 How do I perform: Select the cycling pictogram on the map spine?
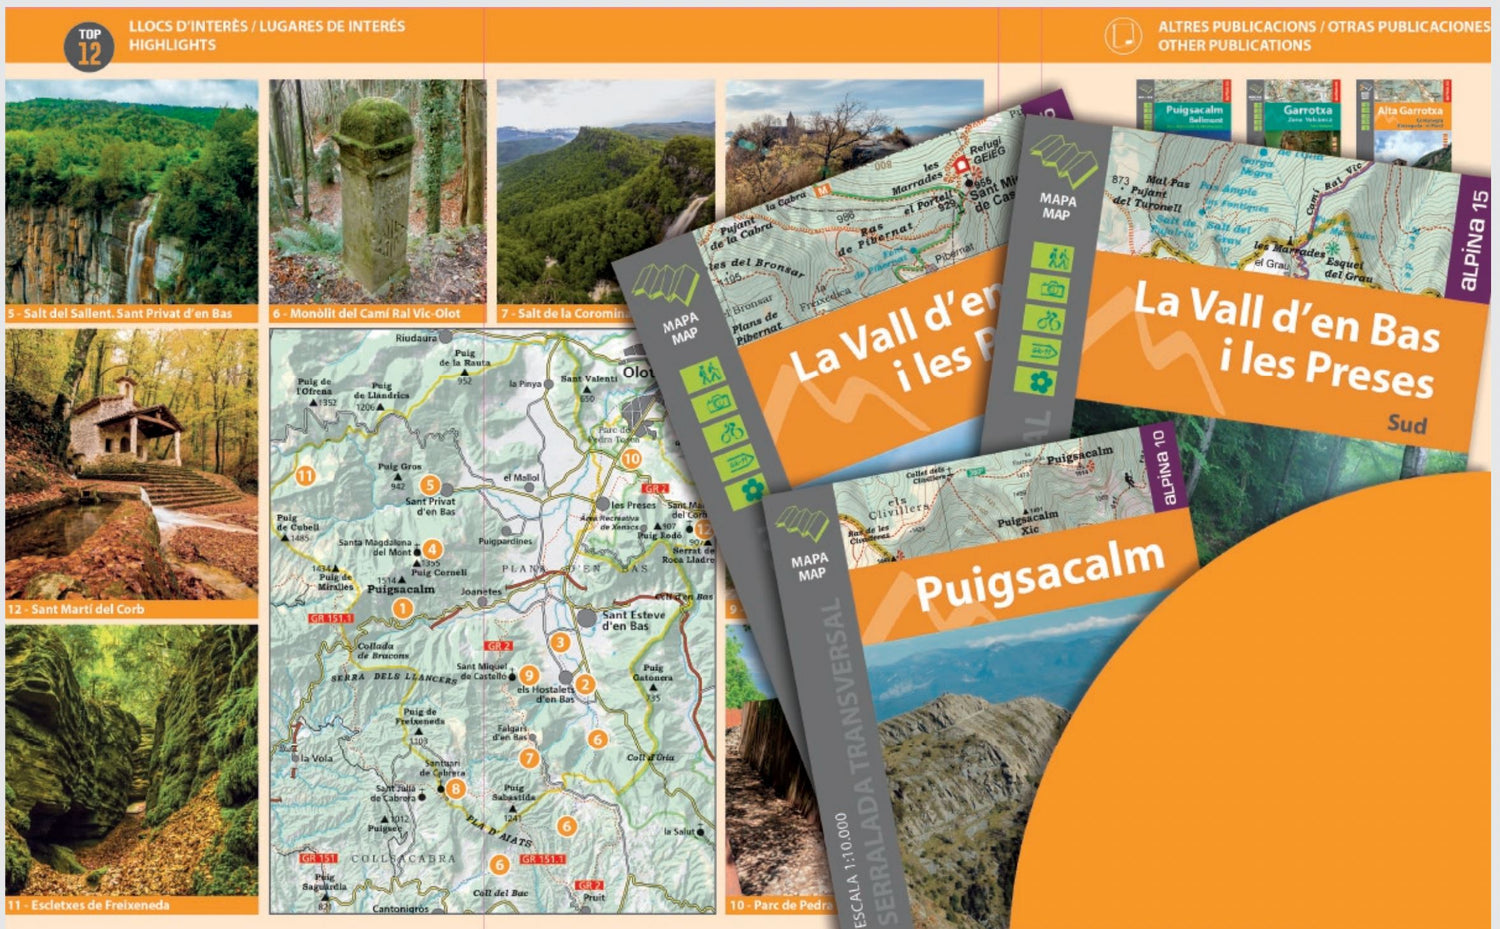tap(731, 432)
